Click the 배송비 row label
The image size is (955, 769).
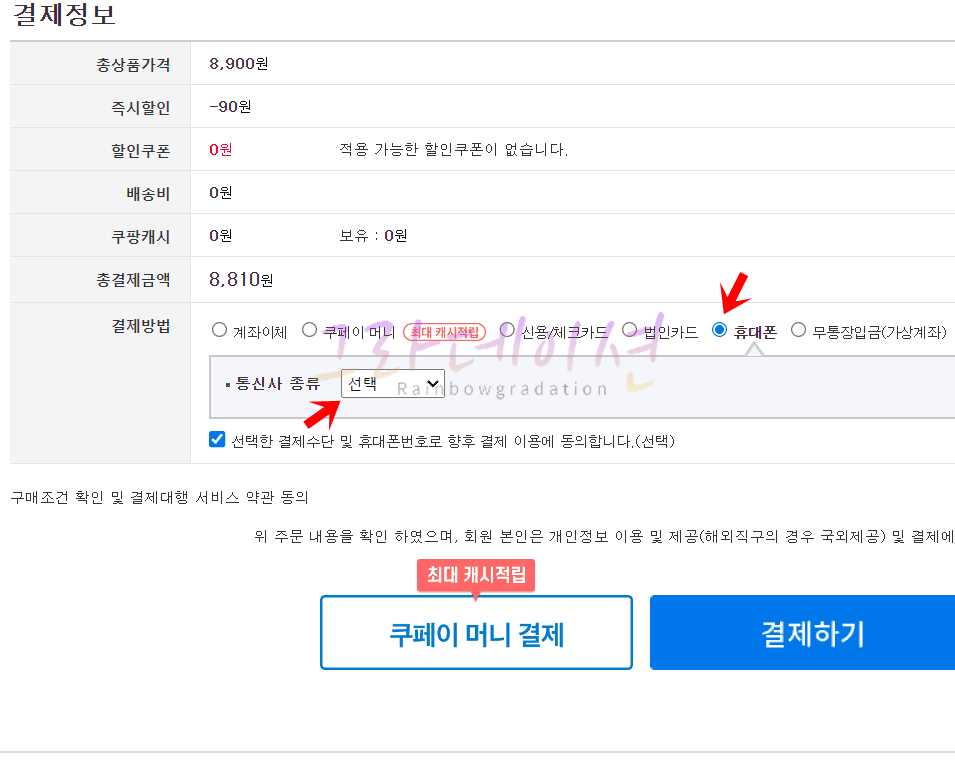point(148,194)
